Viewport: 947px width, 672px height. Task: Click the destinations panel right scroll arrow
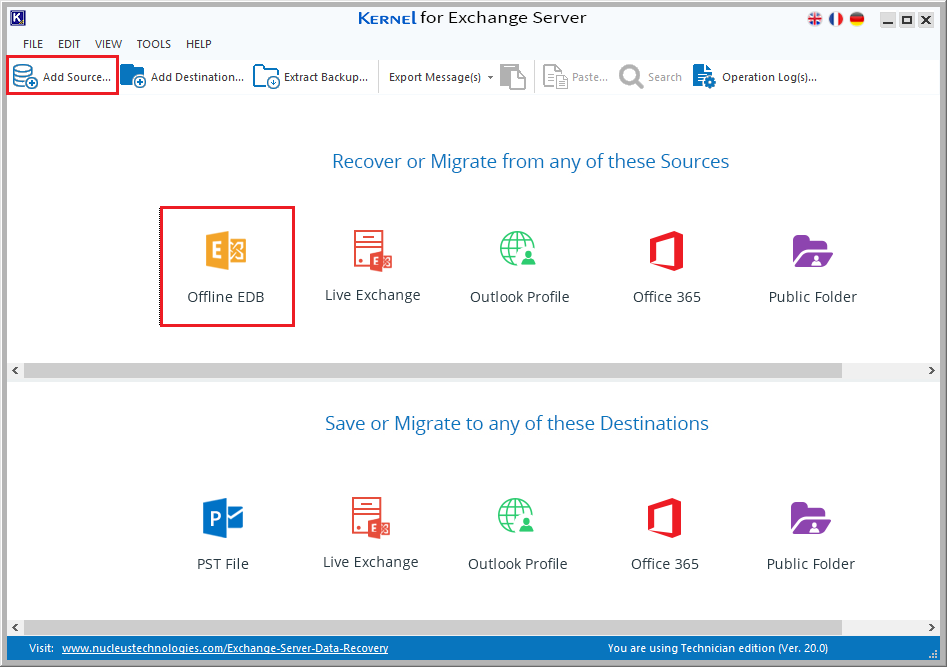tap(932, 627)
